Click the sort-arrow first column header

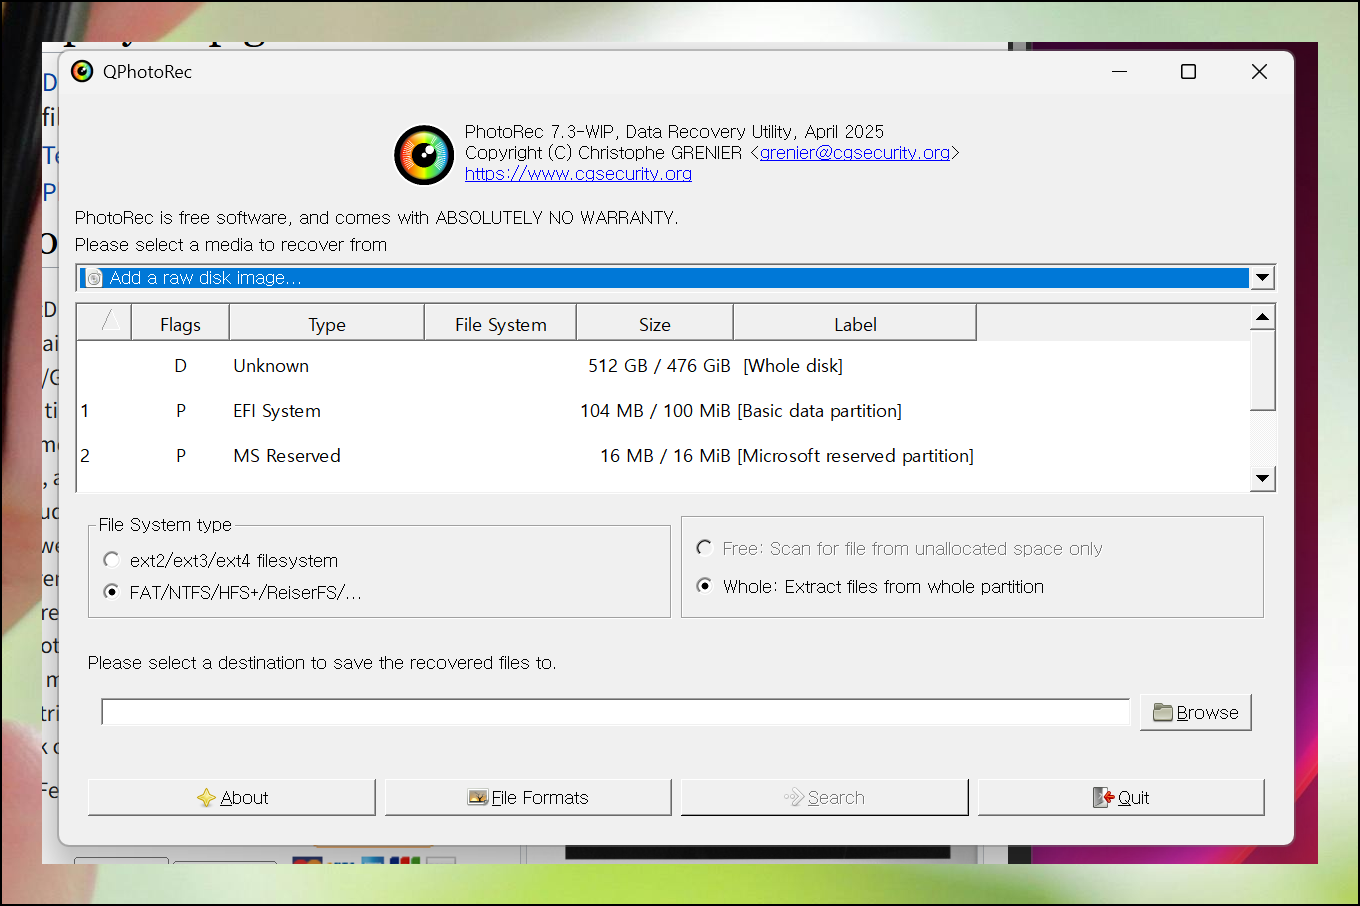[104, 324]
